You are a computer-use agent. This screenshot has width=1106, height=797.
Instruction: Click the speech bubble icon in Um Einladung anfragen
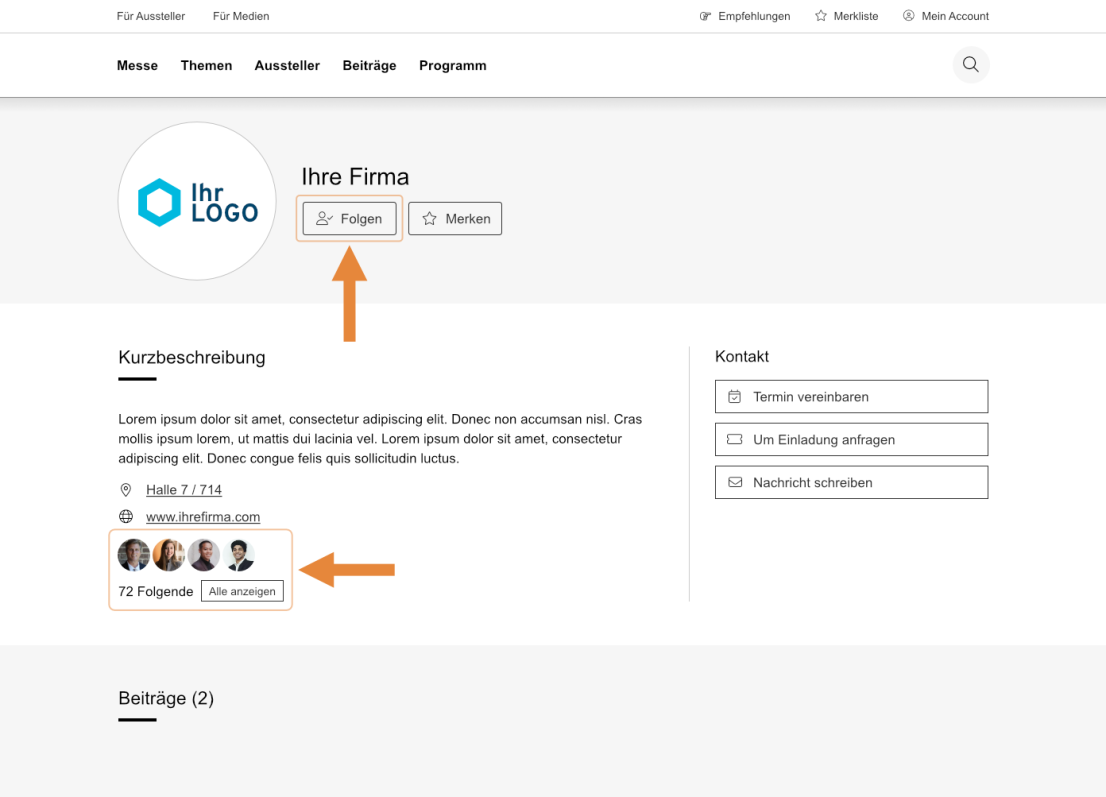click(x=734, y=439)
